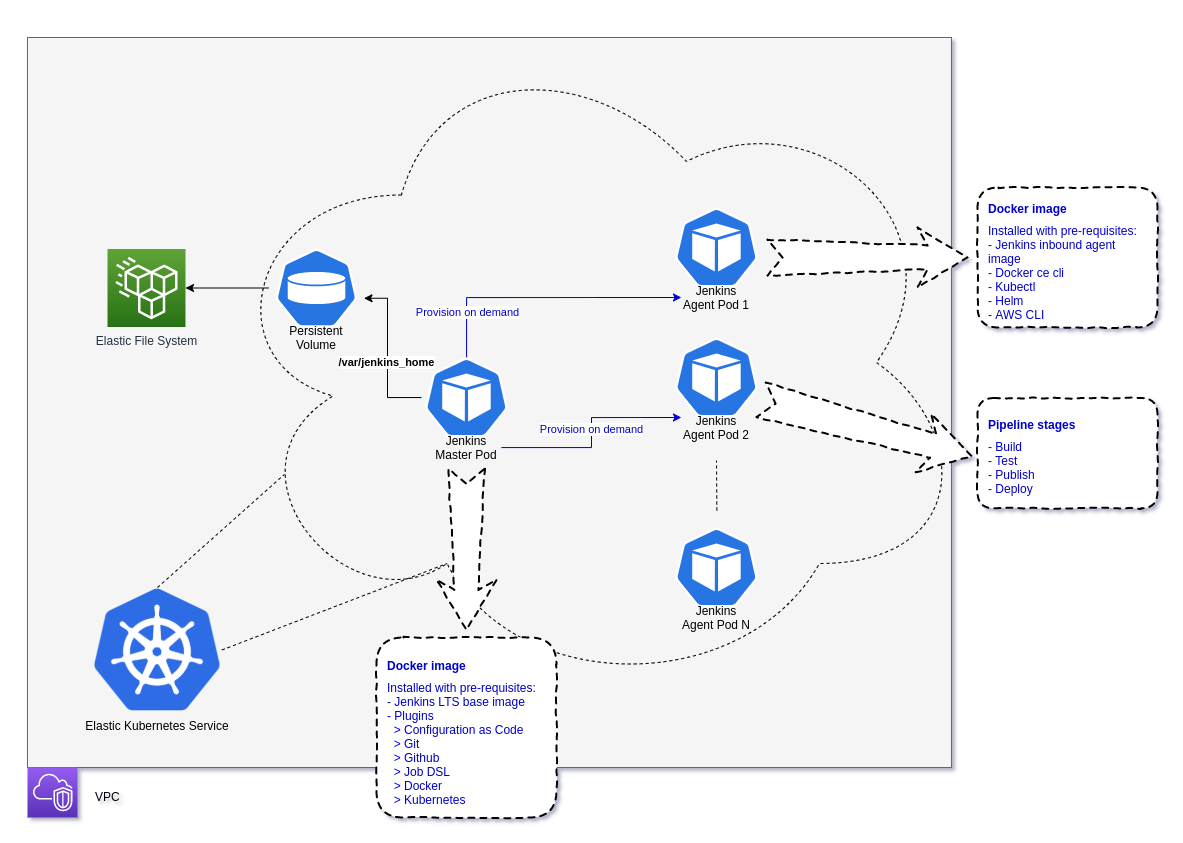Click 'Provision on demand' label near Agent Pod 2

592,429
